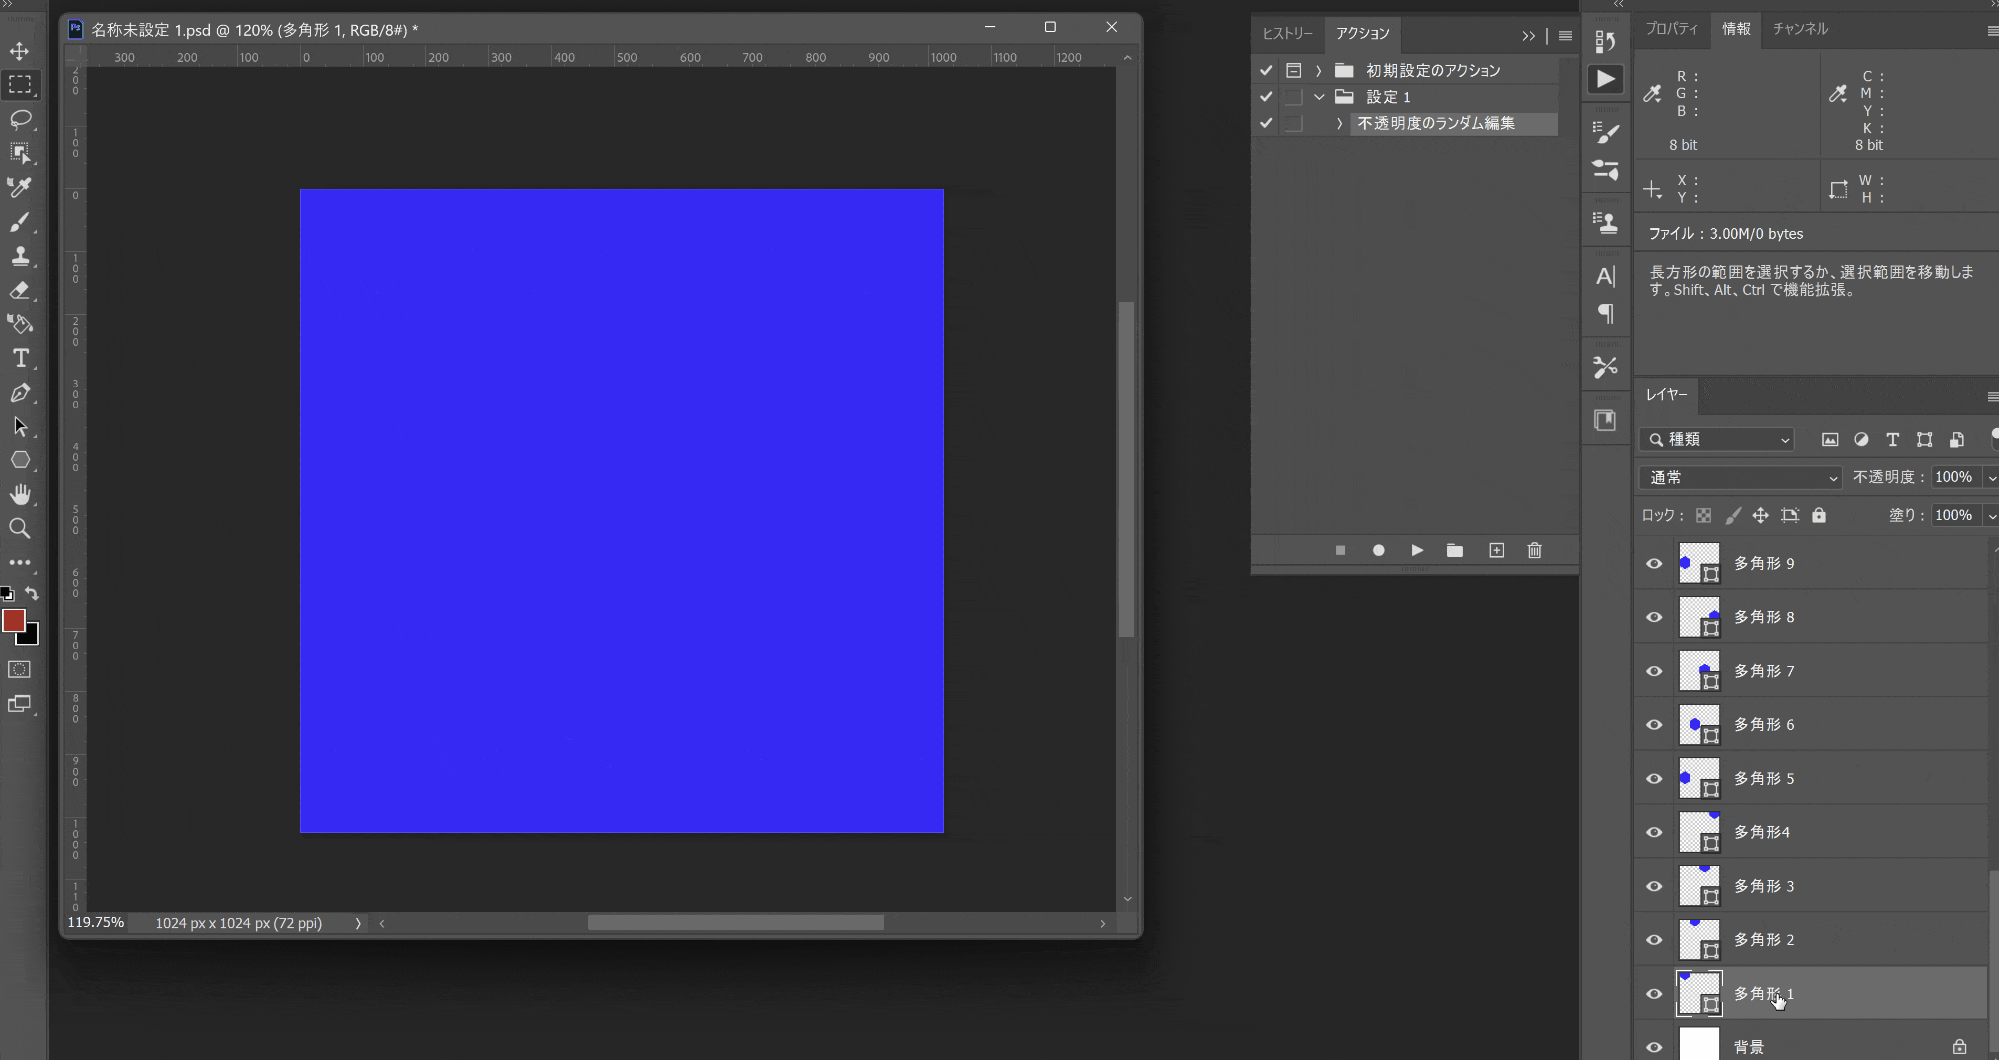
Task: Filter layers by adjustment layers
Action: (1861, 439)
